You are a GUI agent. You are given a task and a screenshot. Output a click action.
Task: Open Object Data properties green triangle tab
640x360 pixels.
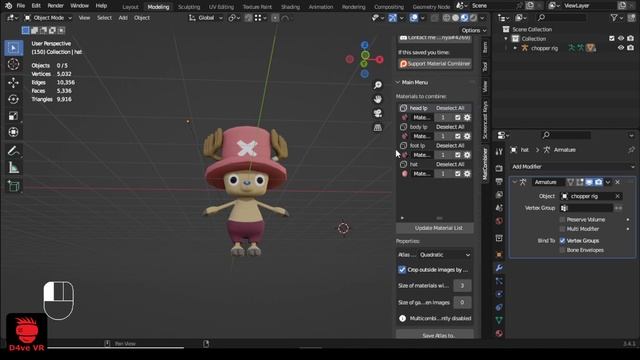coord(499,320)
